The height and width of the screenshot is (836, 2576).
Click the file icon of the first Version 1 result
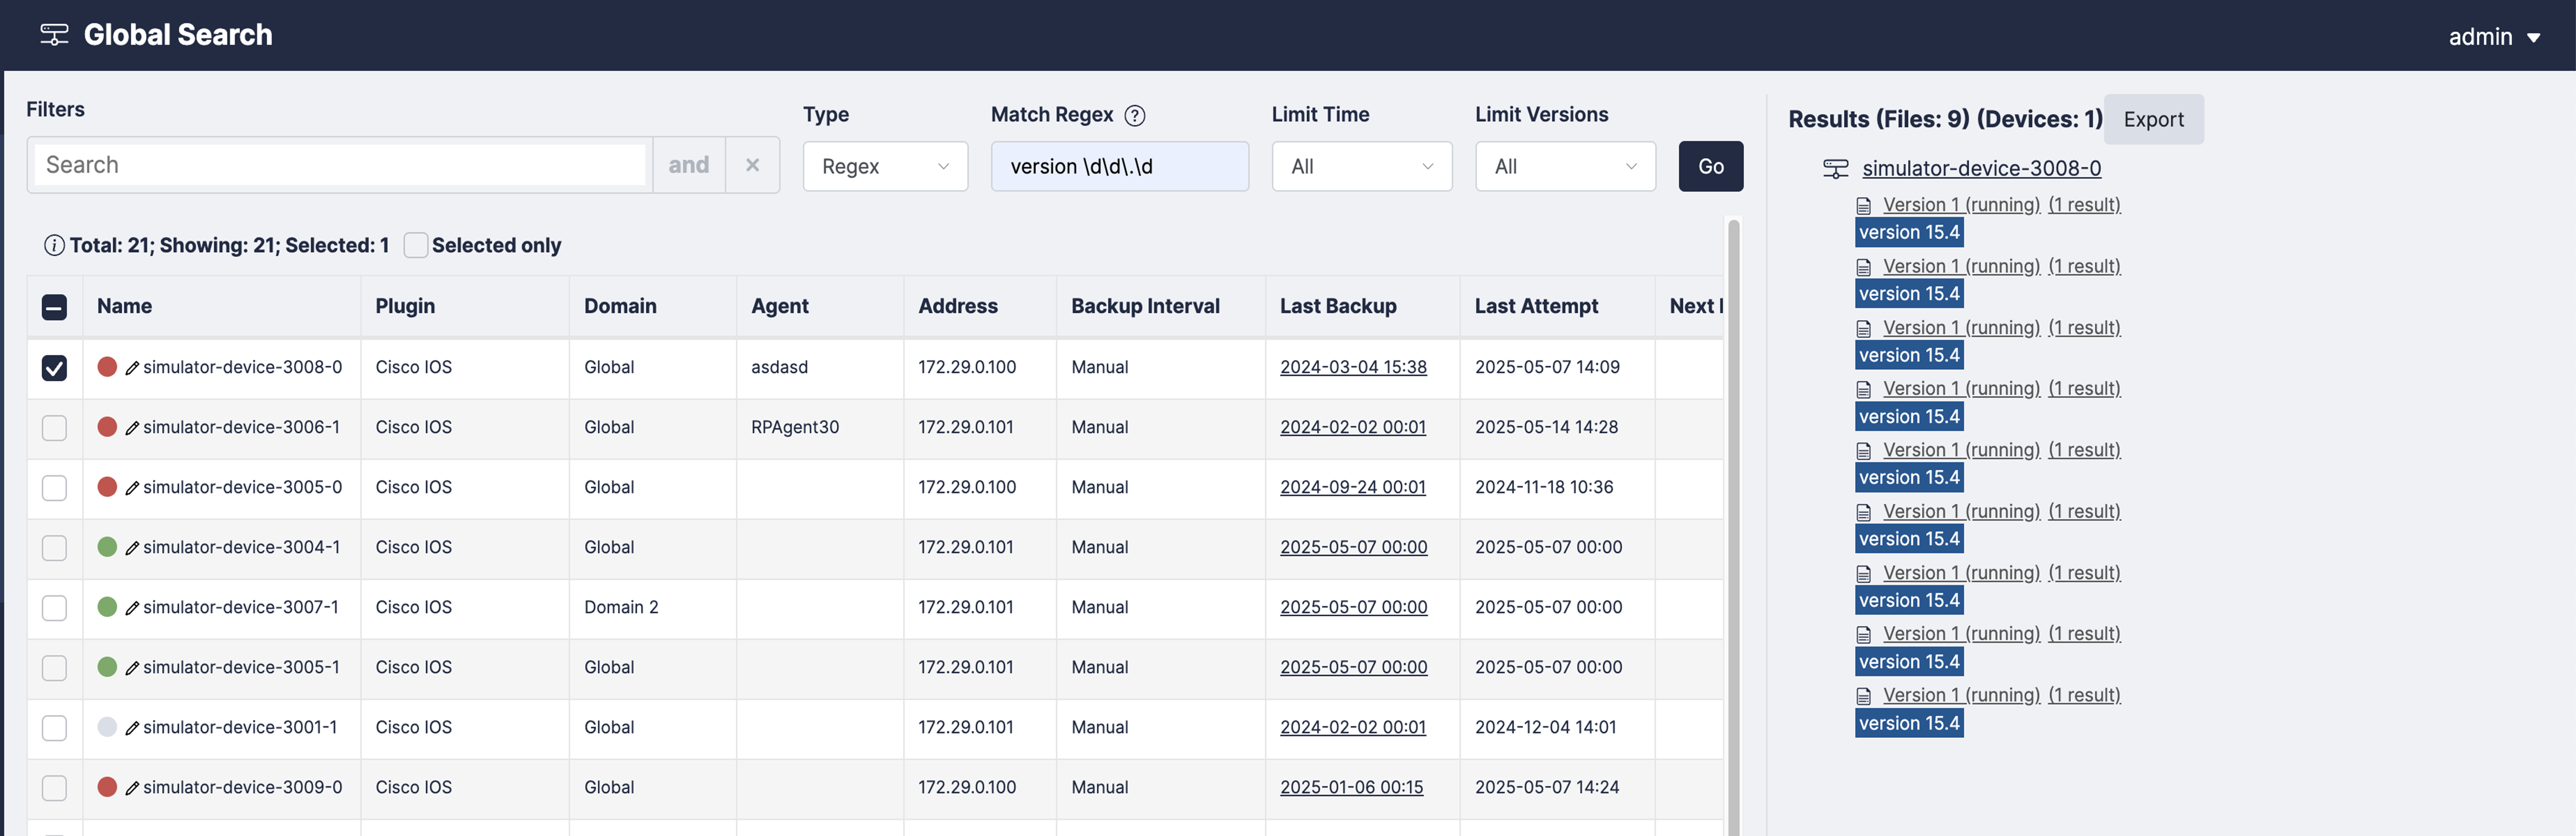click(x=1863, y=206)
